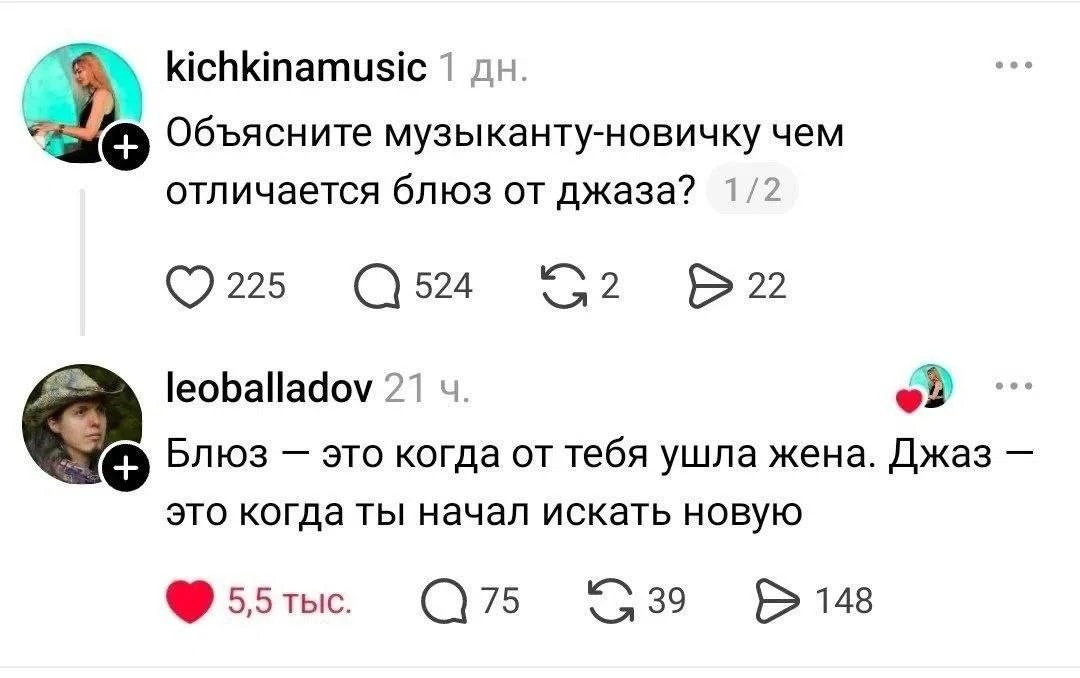Open more options for kichkinamusic post
1080x678 pixels.
tap(1015, 65)
